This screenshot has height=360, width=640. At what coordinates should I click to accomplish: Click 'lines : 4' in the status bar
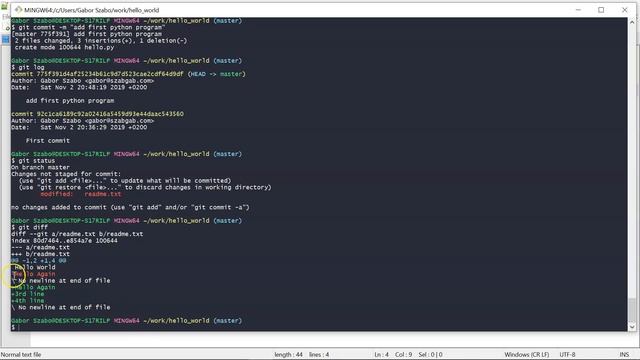[x=319, y=355]
